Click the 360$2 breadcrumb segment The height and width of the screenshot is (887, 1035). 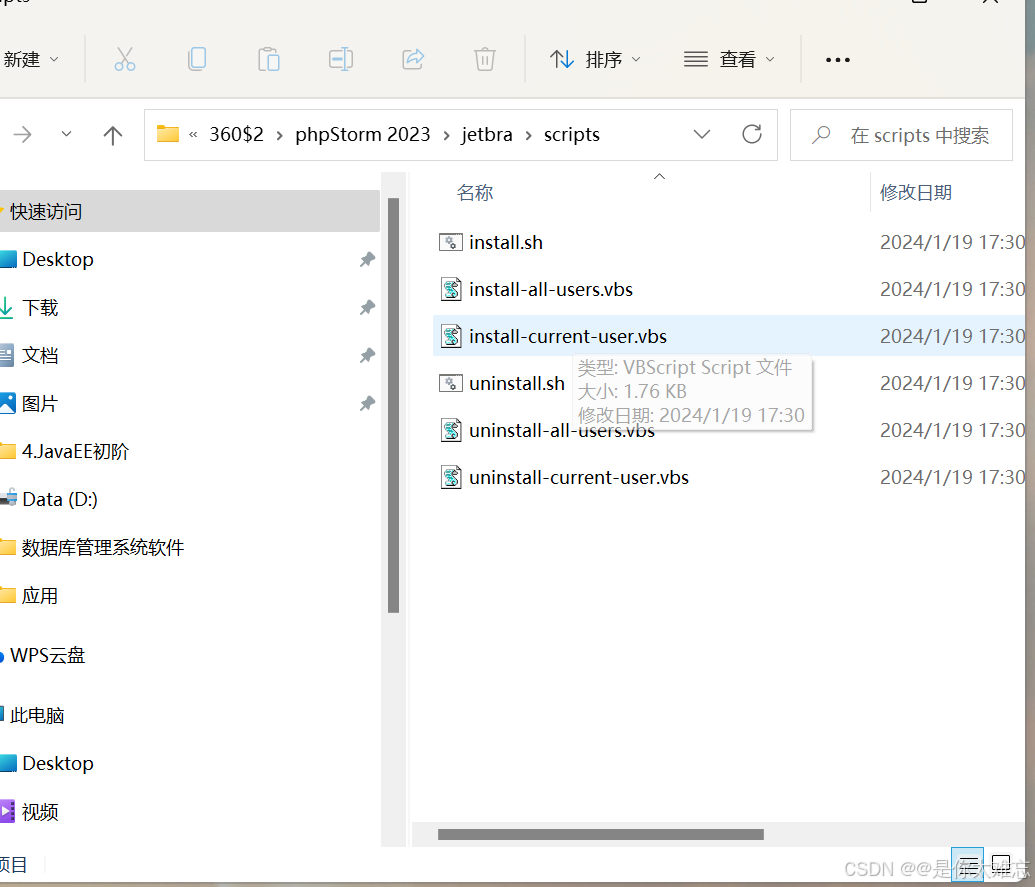coord(236,135)
